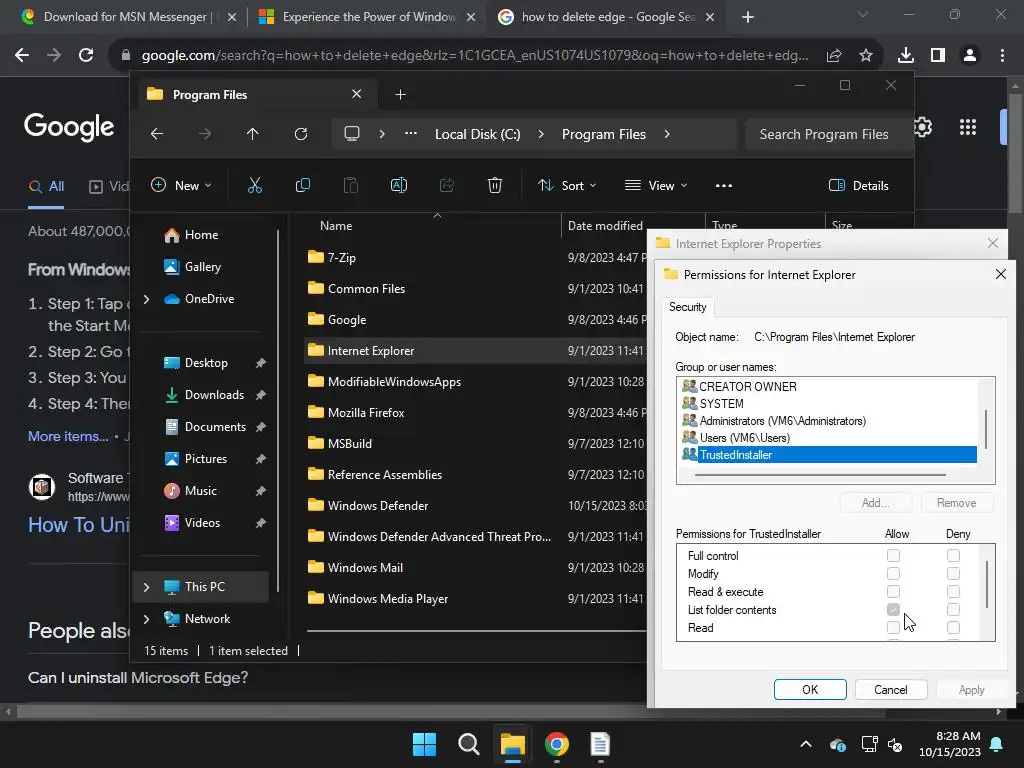Select the All tab in Google results
The height and width of the screenshot is (768, 1024).
(x=46, y=187)
